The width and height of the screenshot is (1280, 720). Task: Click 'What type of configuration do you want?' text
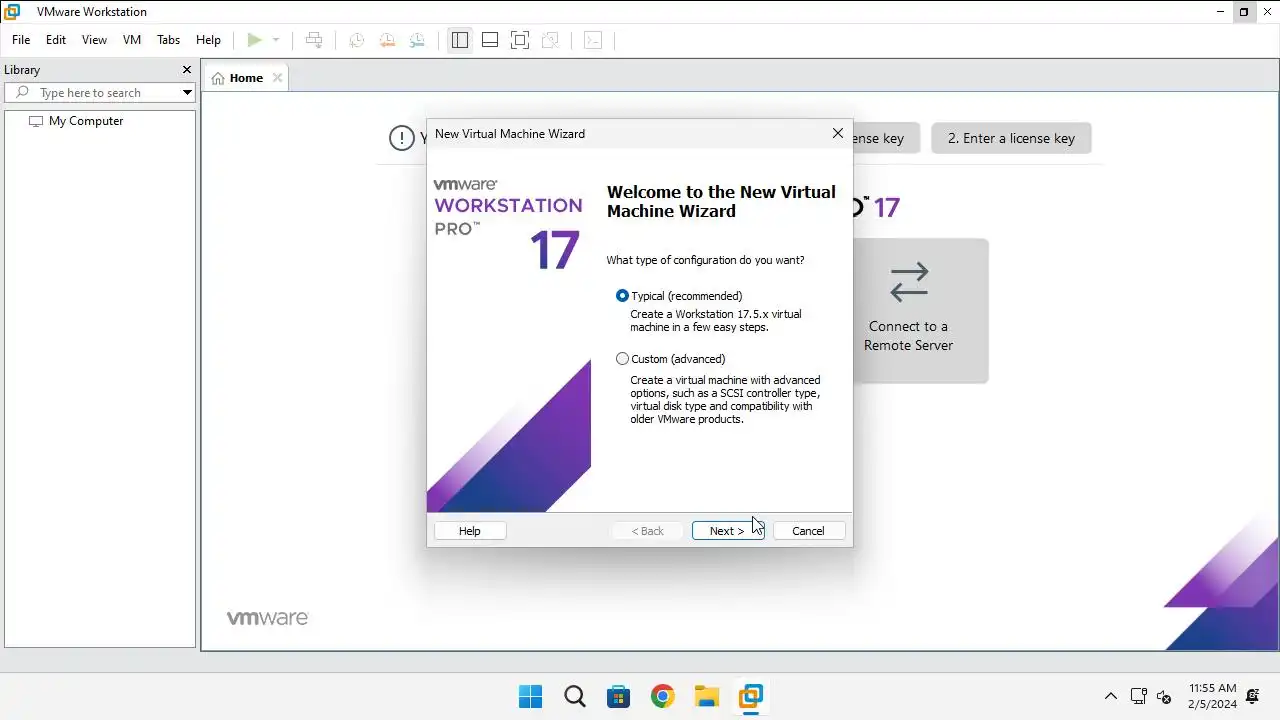tap(705, 260)
